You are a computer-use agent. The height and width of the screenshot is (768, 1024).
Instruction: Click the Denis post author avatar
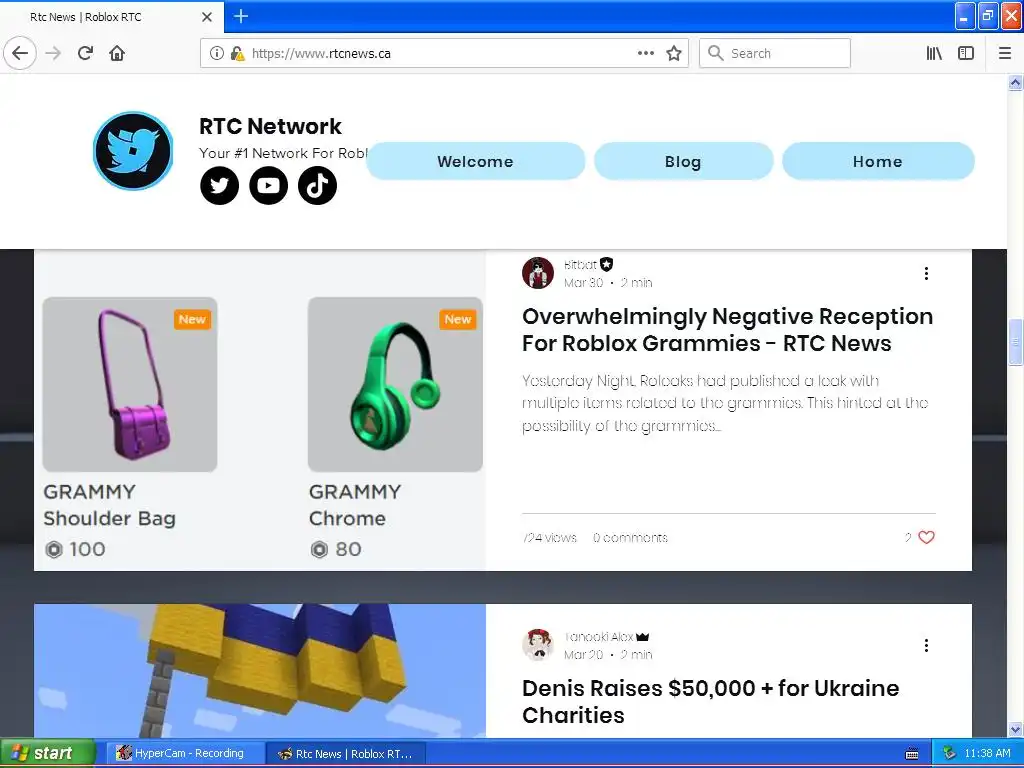coord(537,645)
